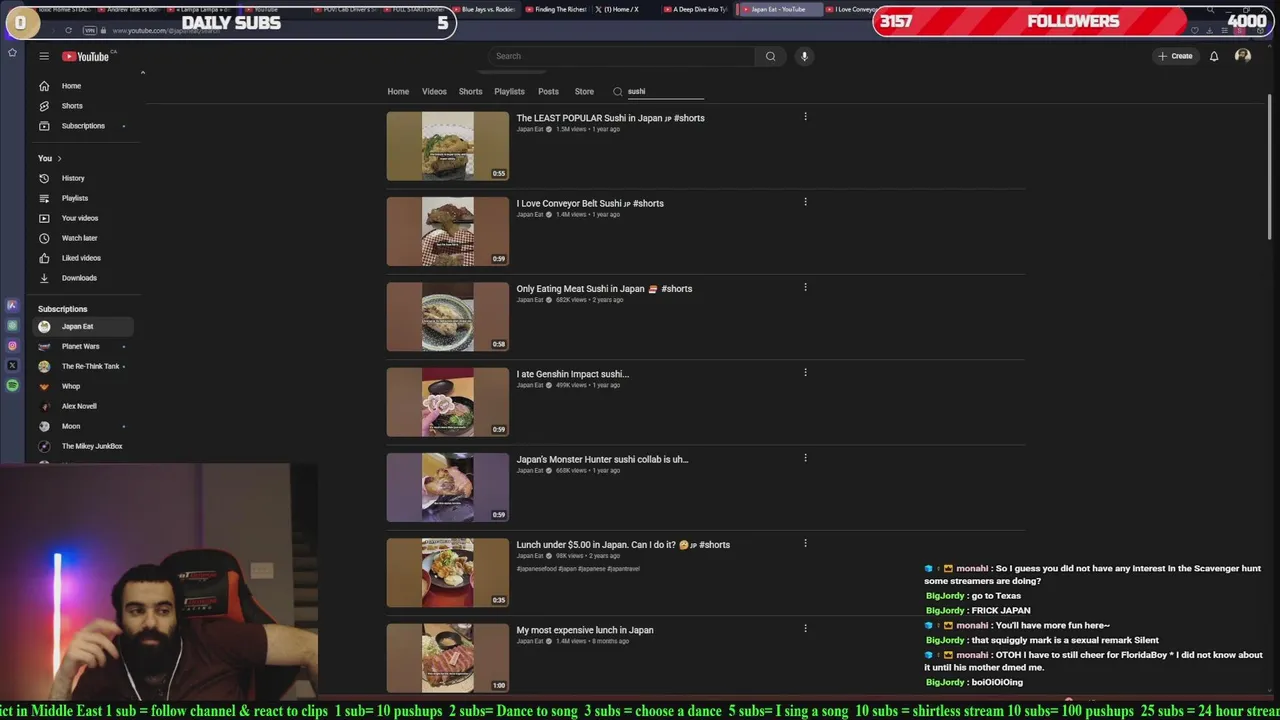
Task: Click title I ate Genshin Impact sushi
Action: [x=572, y=374]
